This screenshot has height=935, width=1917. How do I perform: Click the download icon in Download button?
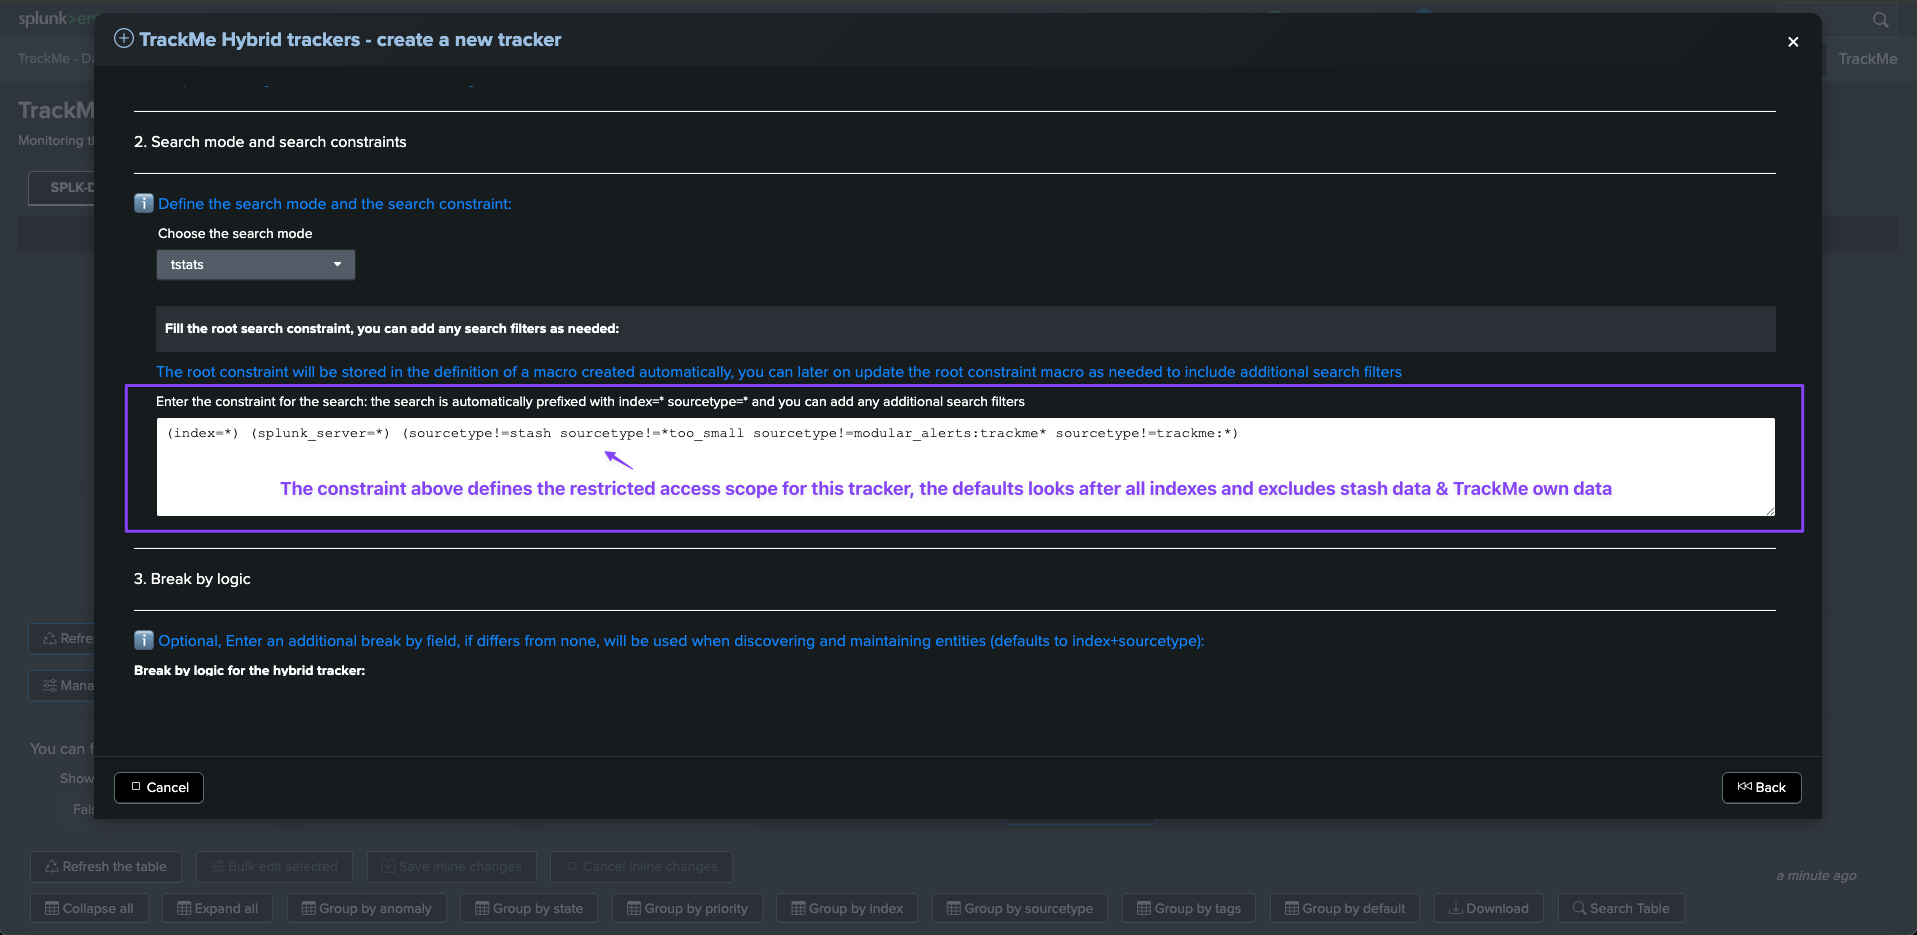[x=1456, y=909]
